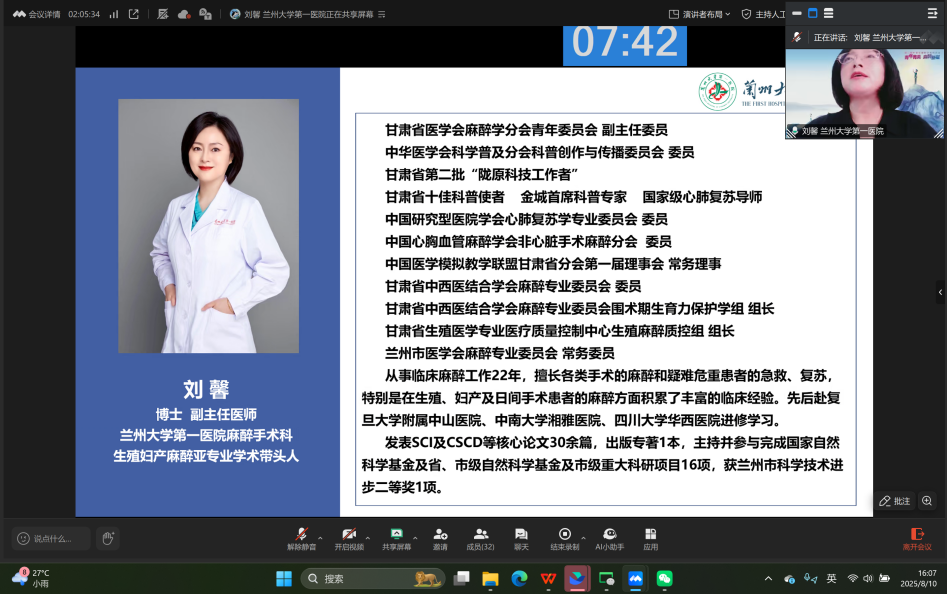Expand the 演讲者布局 layout dropdown

tap(699, 14)
